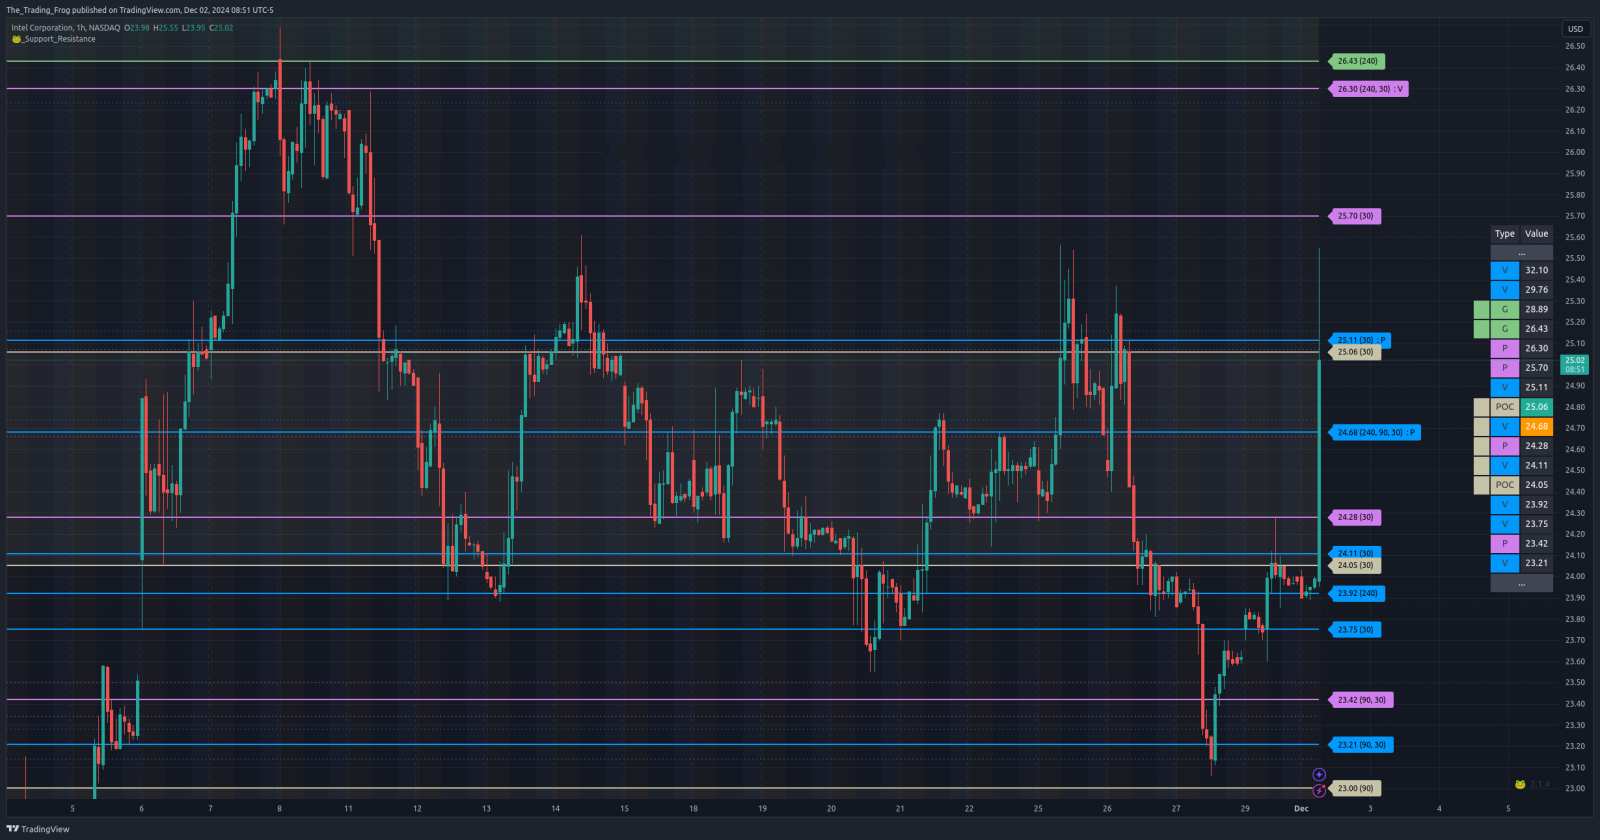Click table value 26.30 in the P row
The image size is (1600, 840).
point(1537,348)
